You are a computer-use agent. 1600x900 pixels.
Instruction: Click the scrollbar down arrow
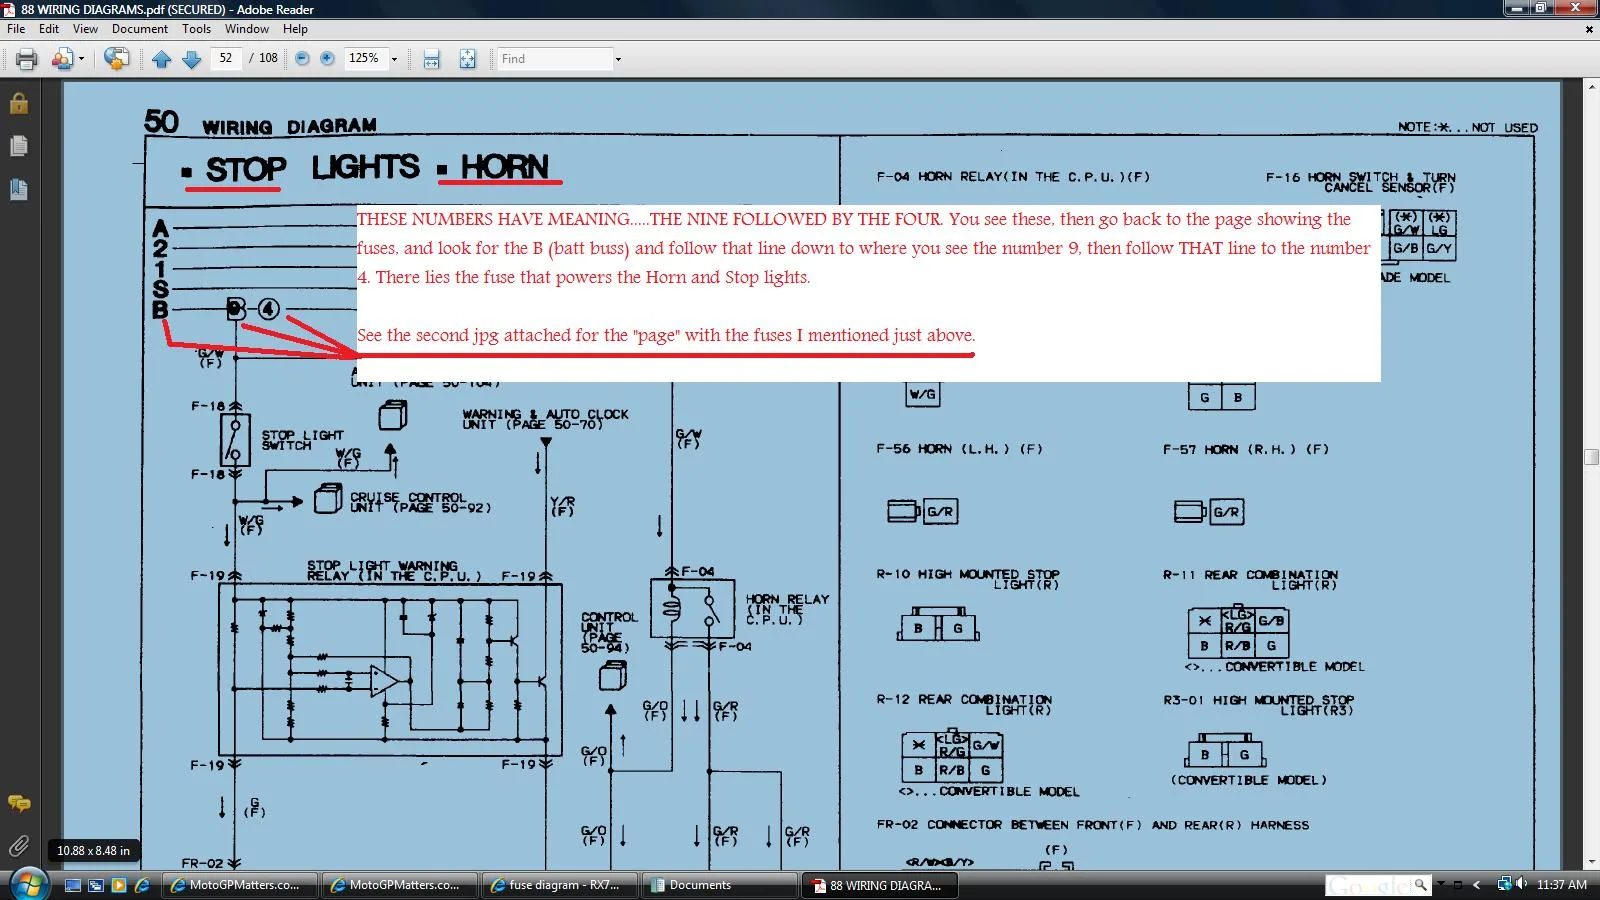pos(1591,862)
